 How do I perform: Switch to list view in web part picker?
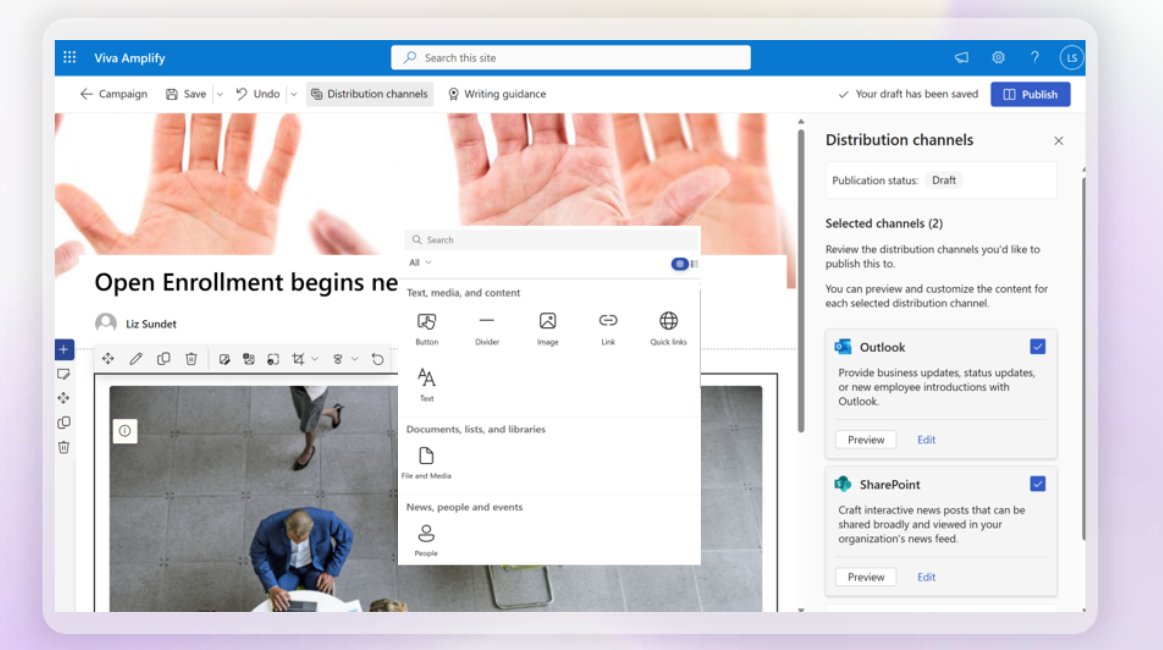(694, 263)
